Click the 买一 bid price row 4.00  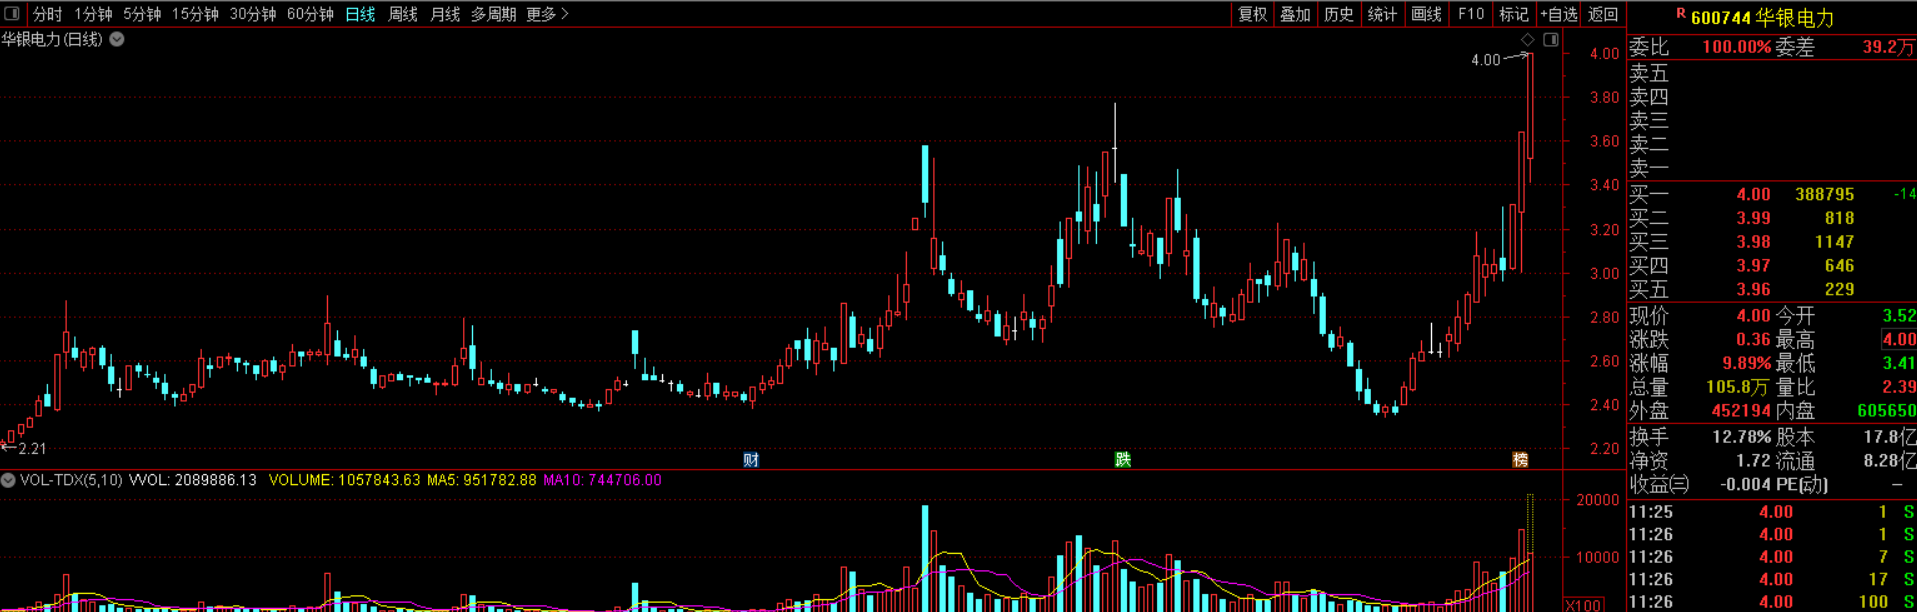[1772, 194]
